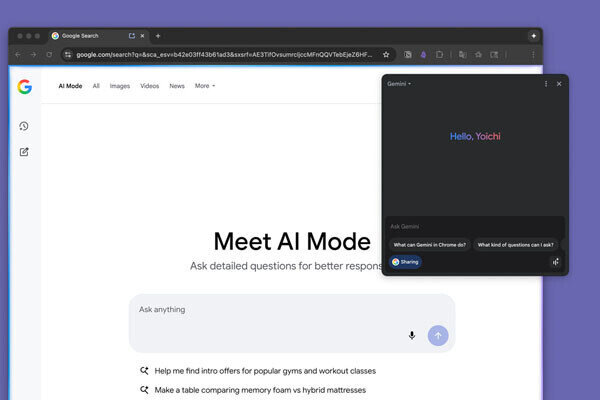Image resolution: width=600 pixels, height=400 pixels.
Task: Bookmark this page with the star icon
Action: (386, 55)
